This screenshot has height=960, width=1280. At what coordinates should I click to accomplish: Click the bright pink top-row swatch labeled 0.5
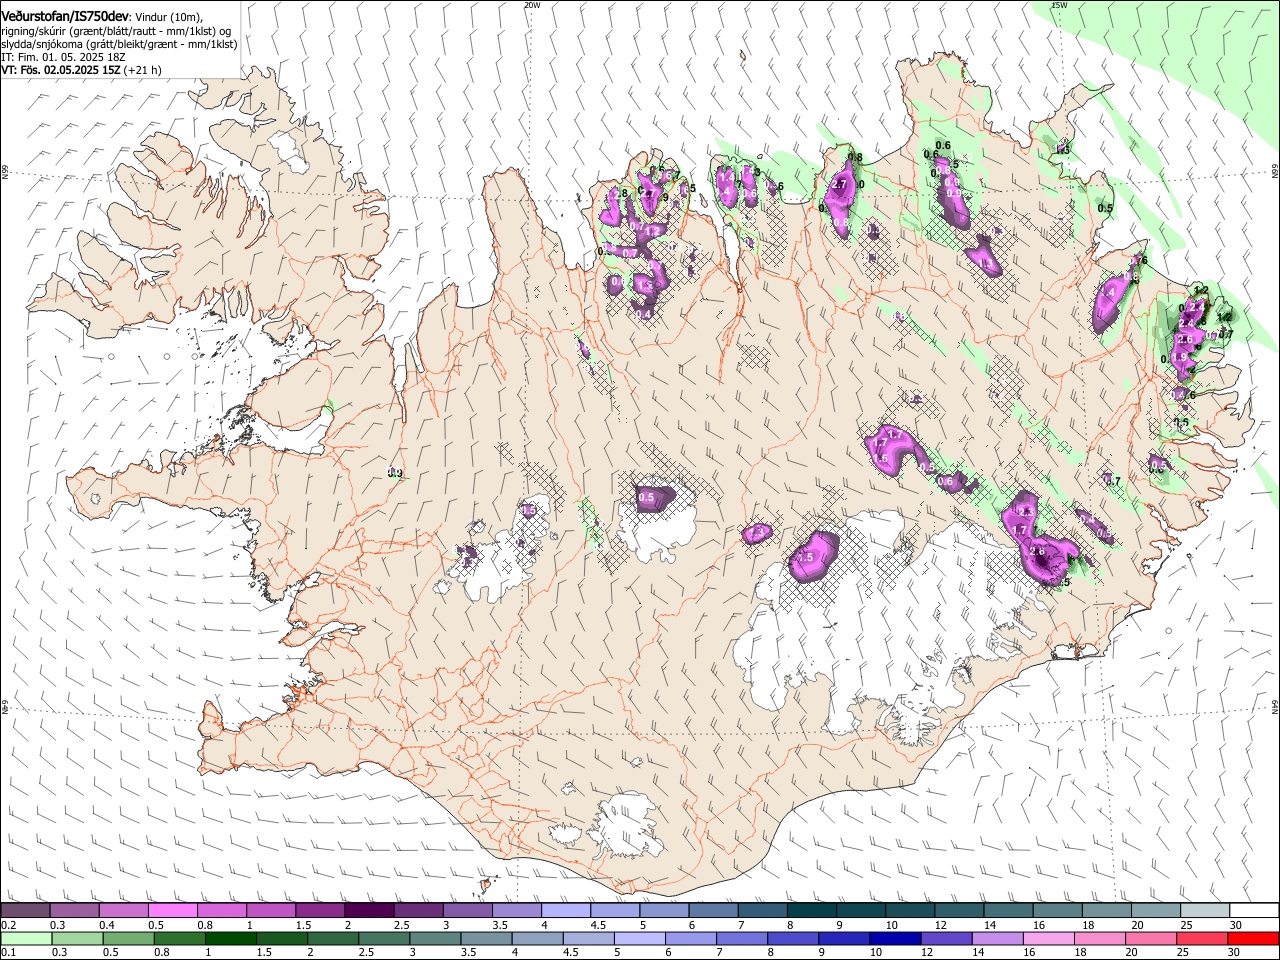pos(173,911)
